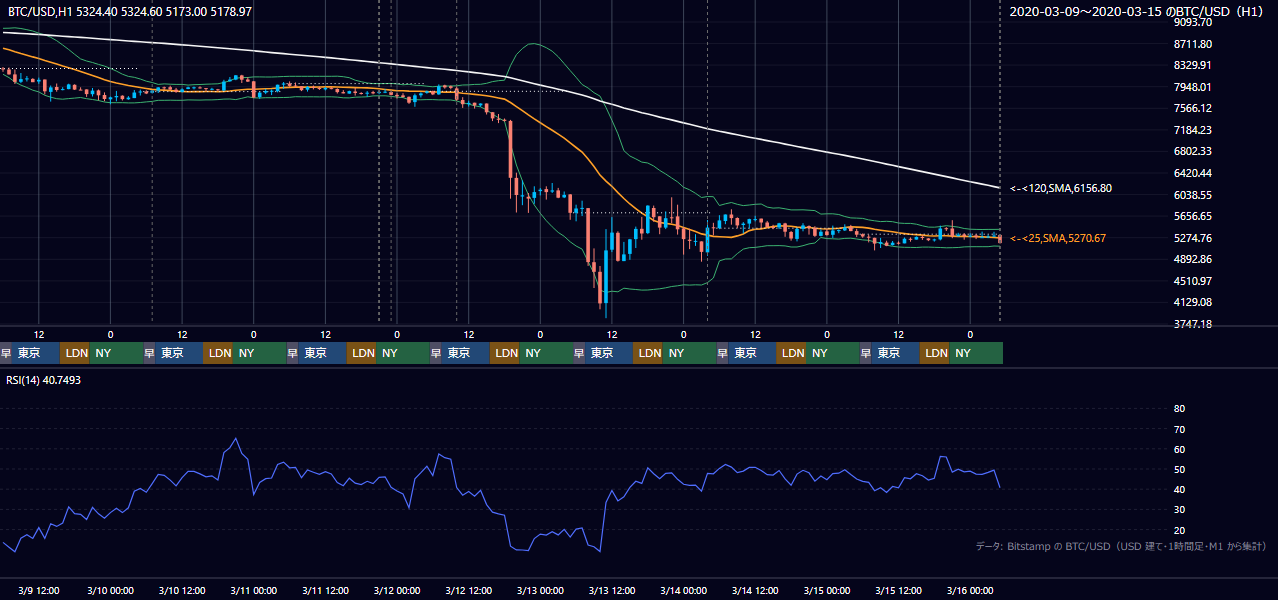This screenshot has height=600, width=1278.
Task: Click RSI axis level 30
Action: [1179, 510]
